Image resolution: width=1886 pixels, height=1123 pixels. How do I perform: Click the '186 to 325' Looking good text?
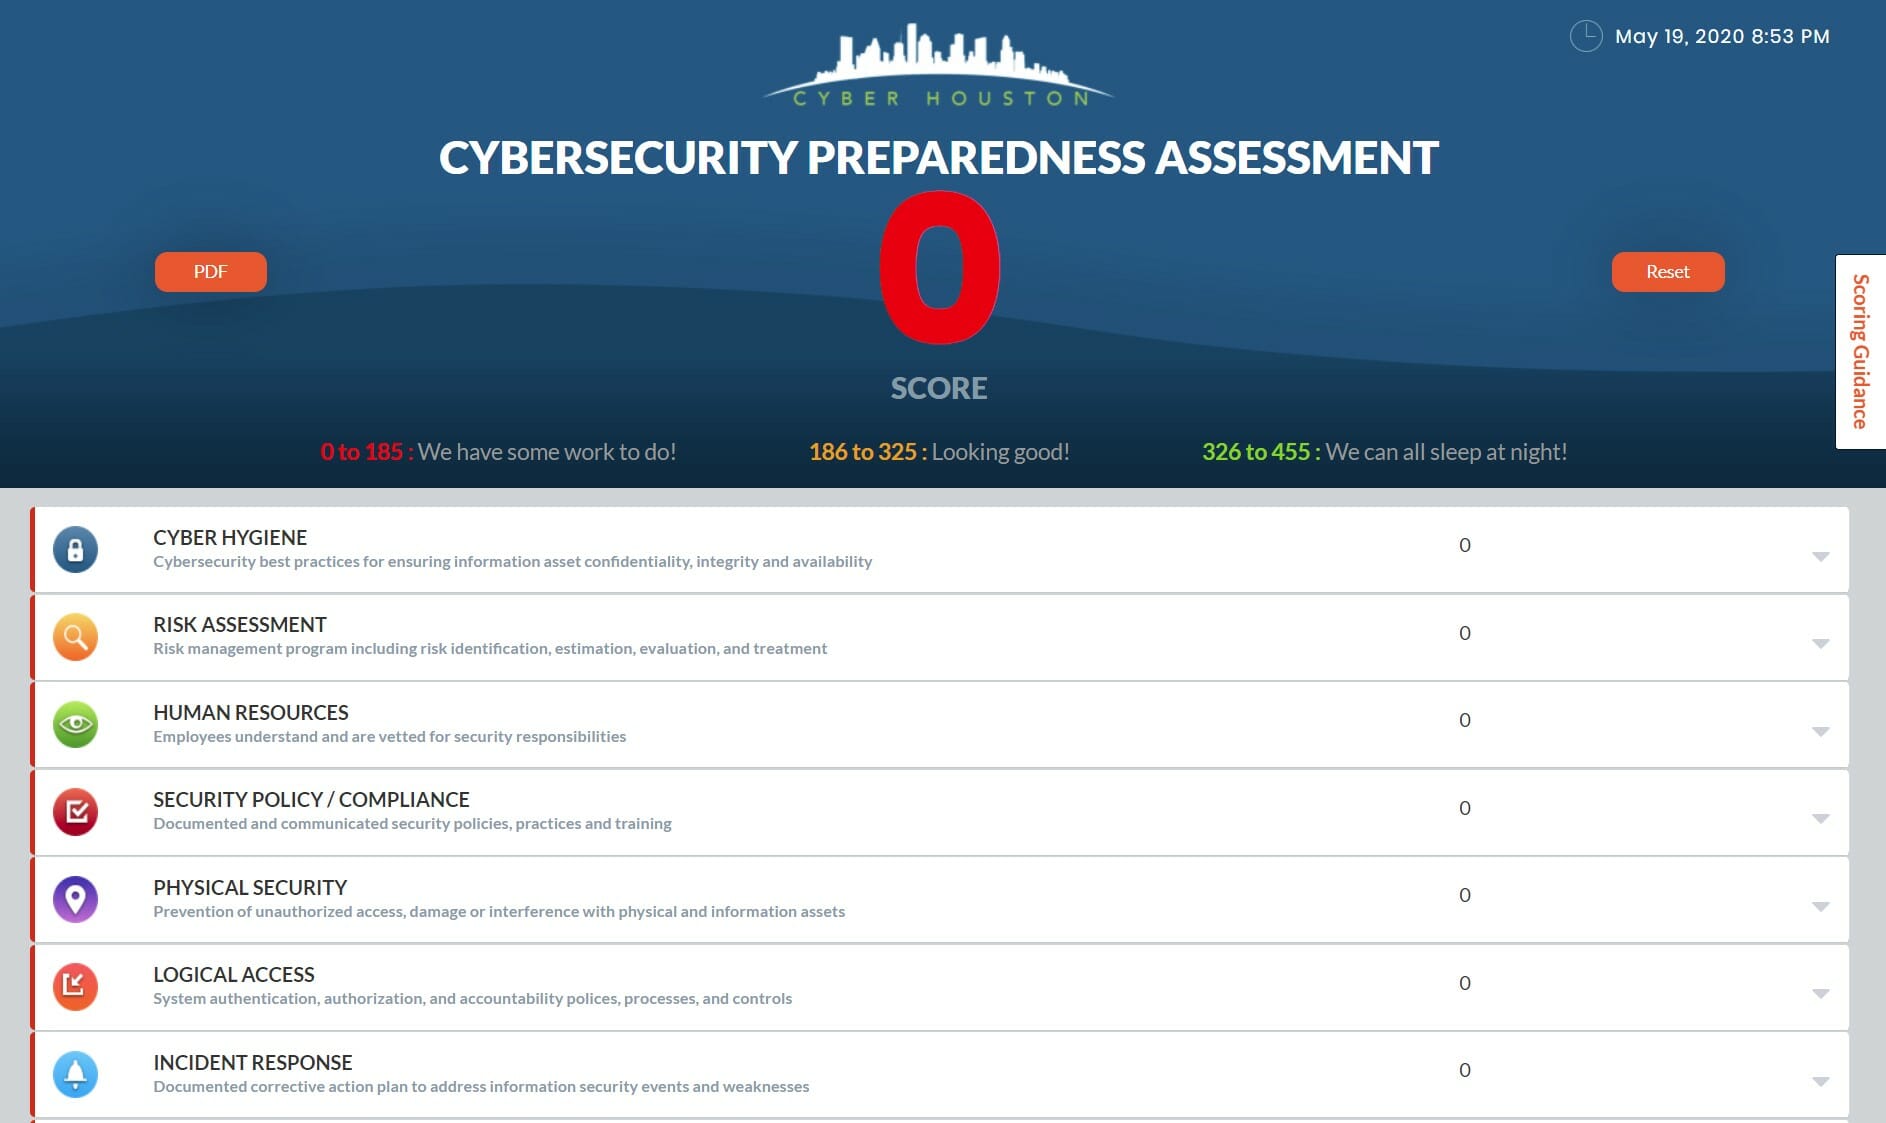click(x=939, y=452)
